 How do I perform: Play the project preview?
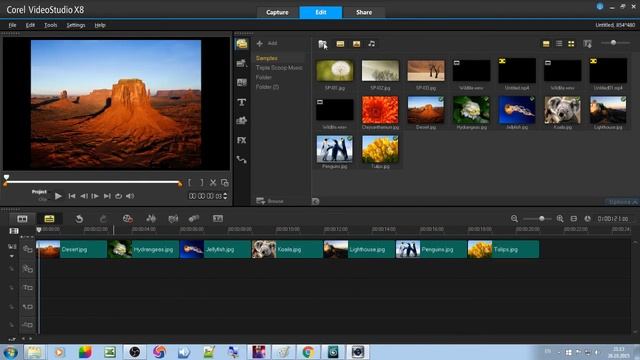58,196
